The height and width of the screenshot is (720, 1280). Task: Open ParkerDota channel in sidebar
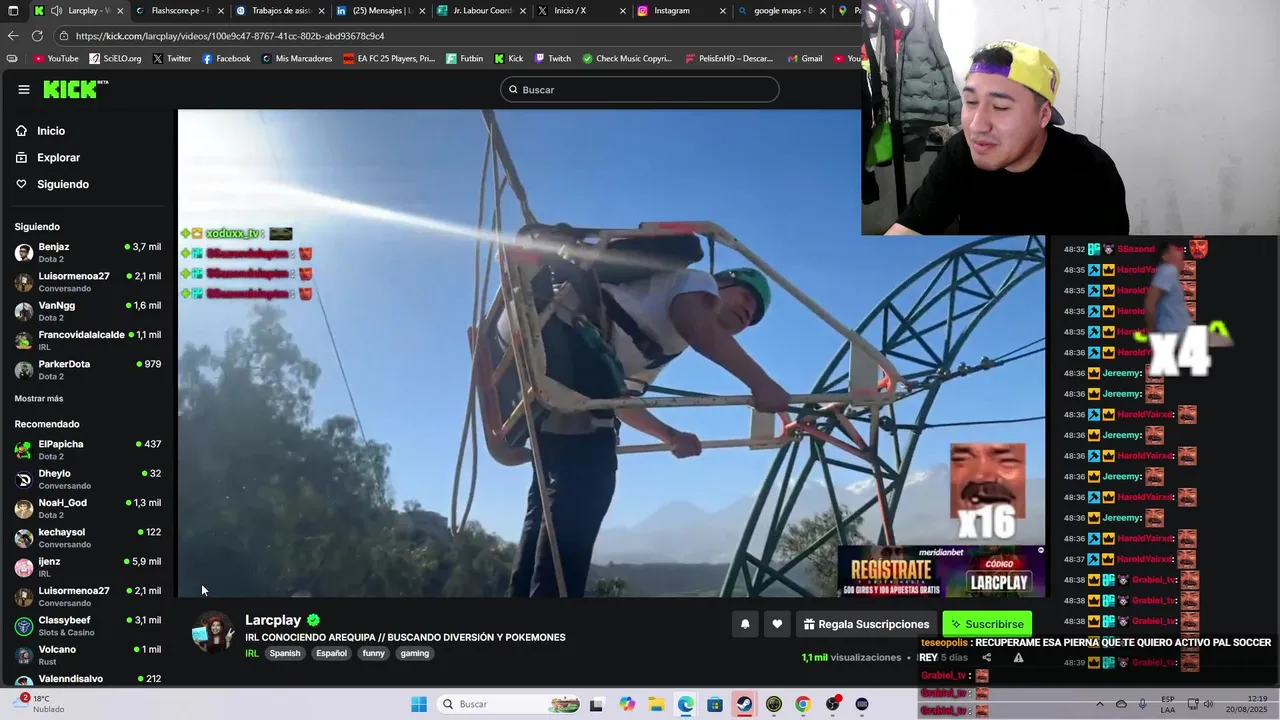pos(88,369)
